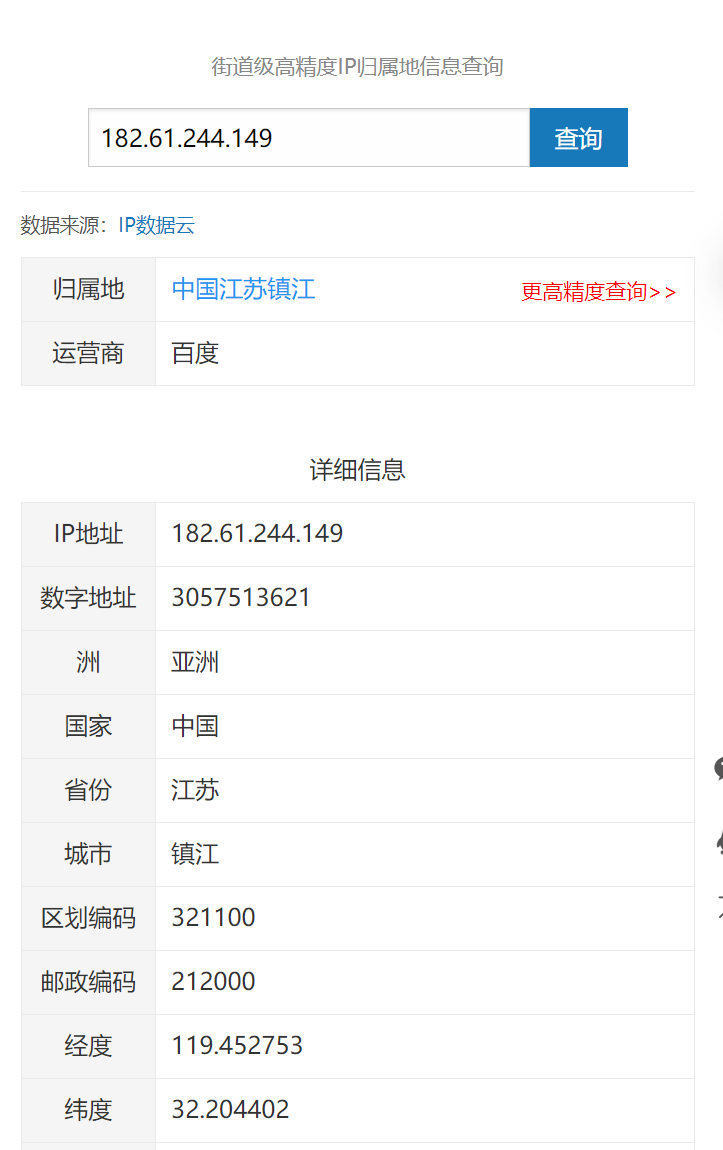
Task: Open the 中国江苏镇江 location link
Action: click(x=243, y=289)
